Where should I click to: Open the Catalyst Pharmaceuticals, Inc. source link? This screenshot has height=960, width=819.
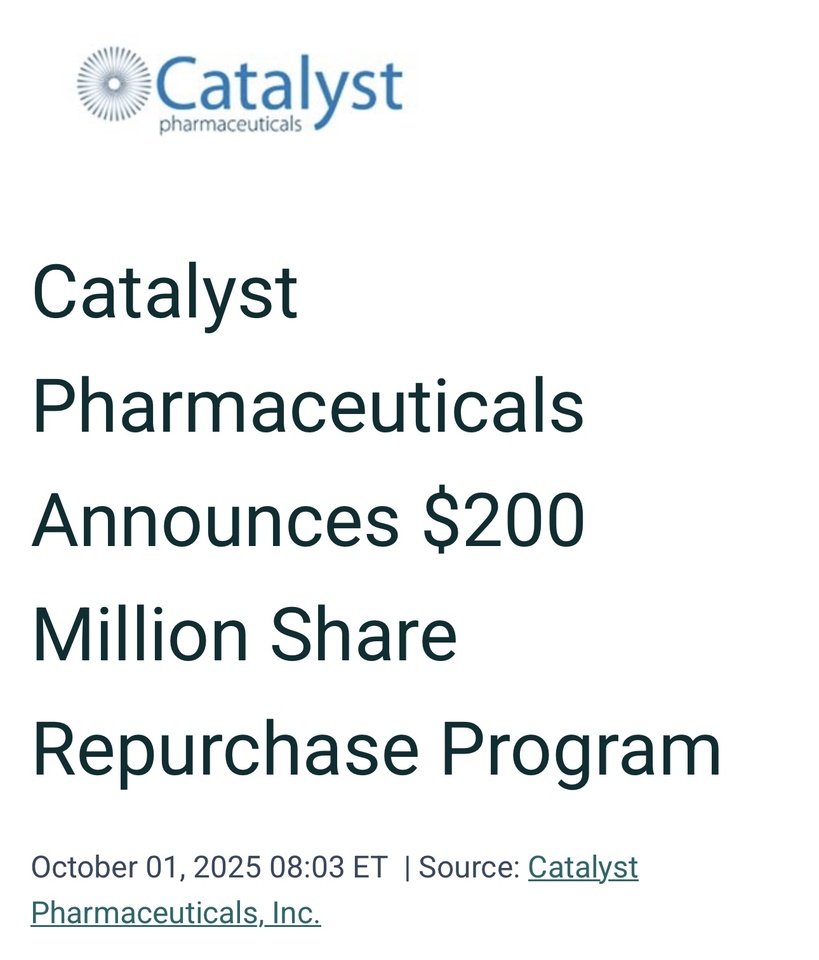click(x=582, y=867)
